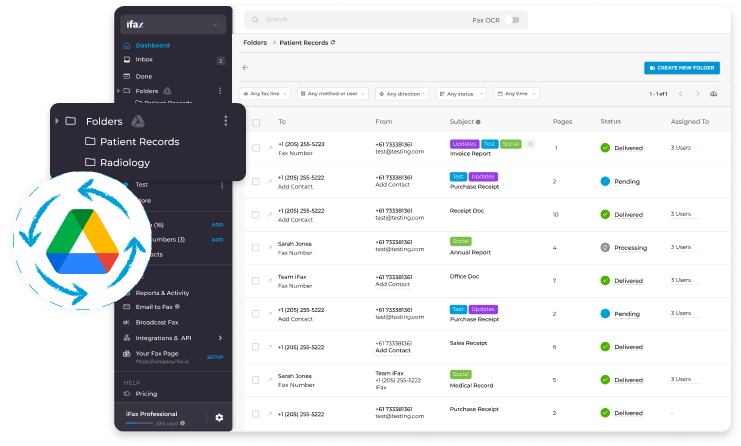Open Any method or user filter
Viewport: 741px width, 446px height.
(x=333, y=94)
